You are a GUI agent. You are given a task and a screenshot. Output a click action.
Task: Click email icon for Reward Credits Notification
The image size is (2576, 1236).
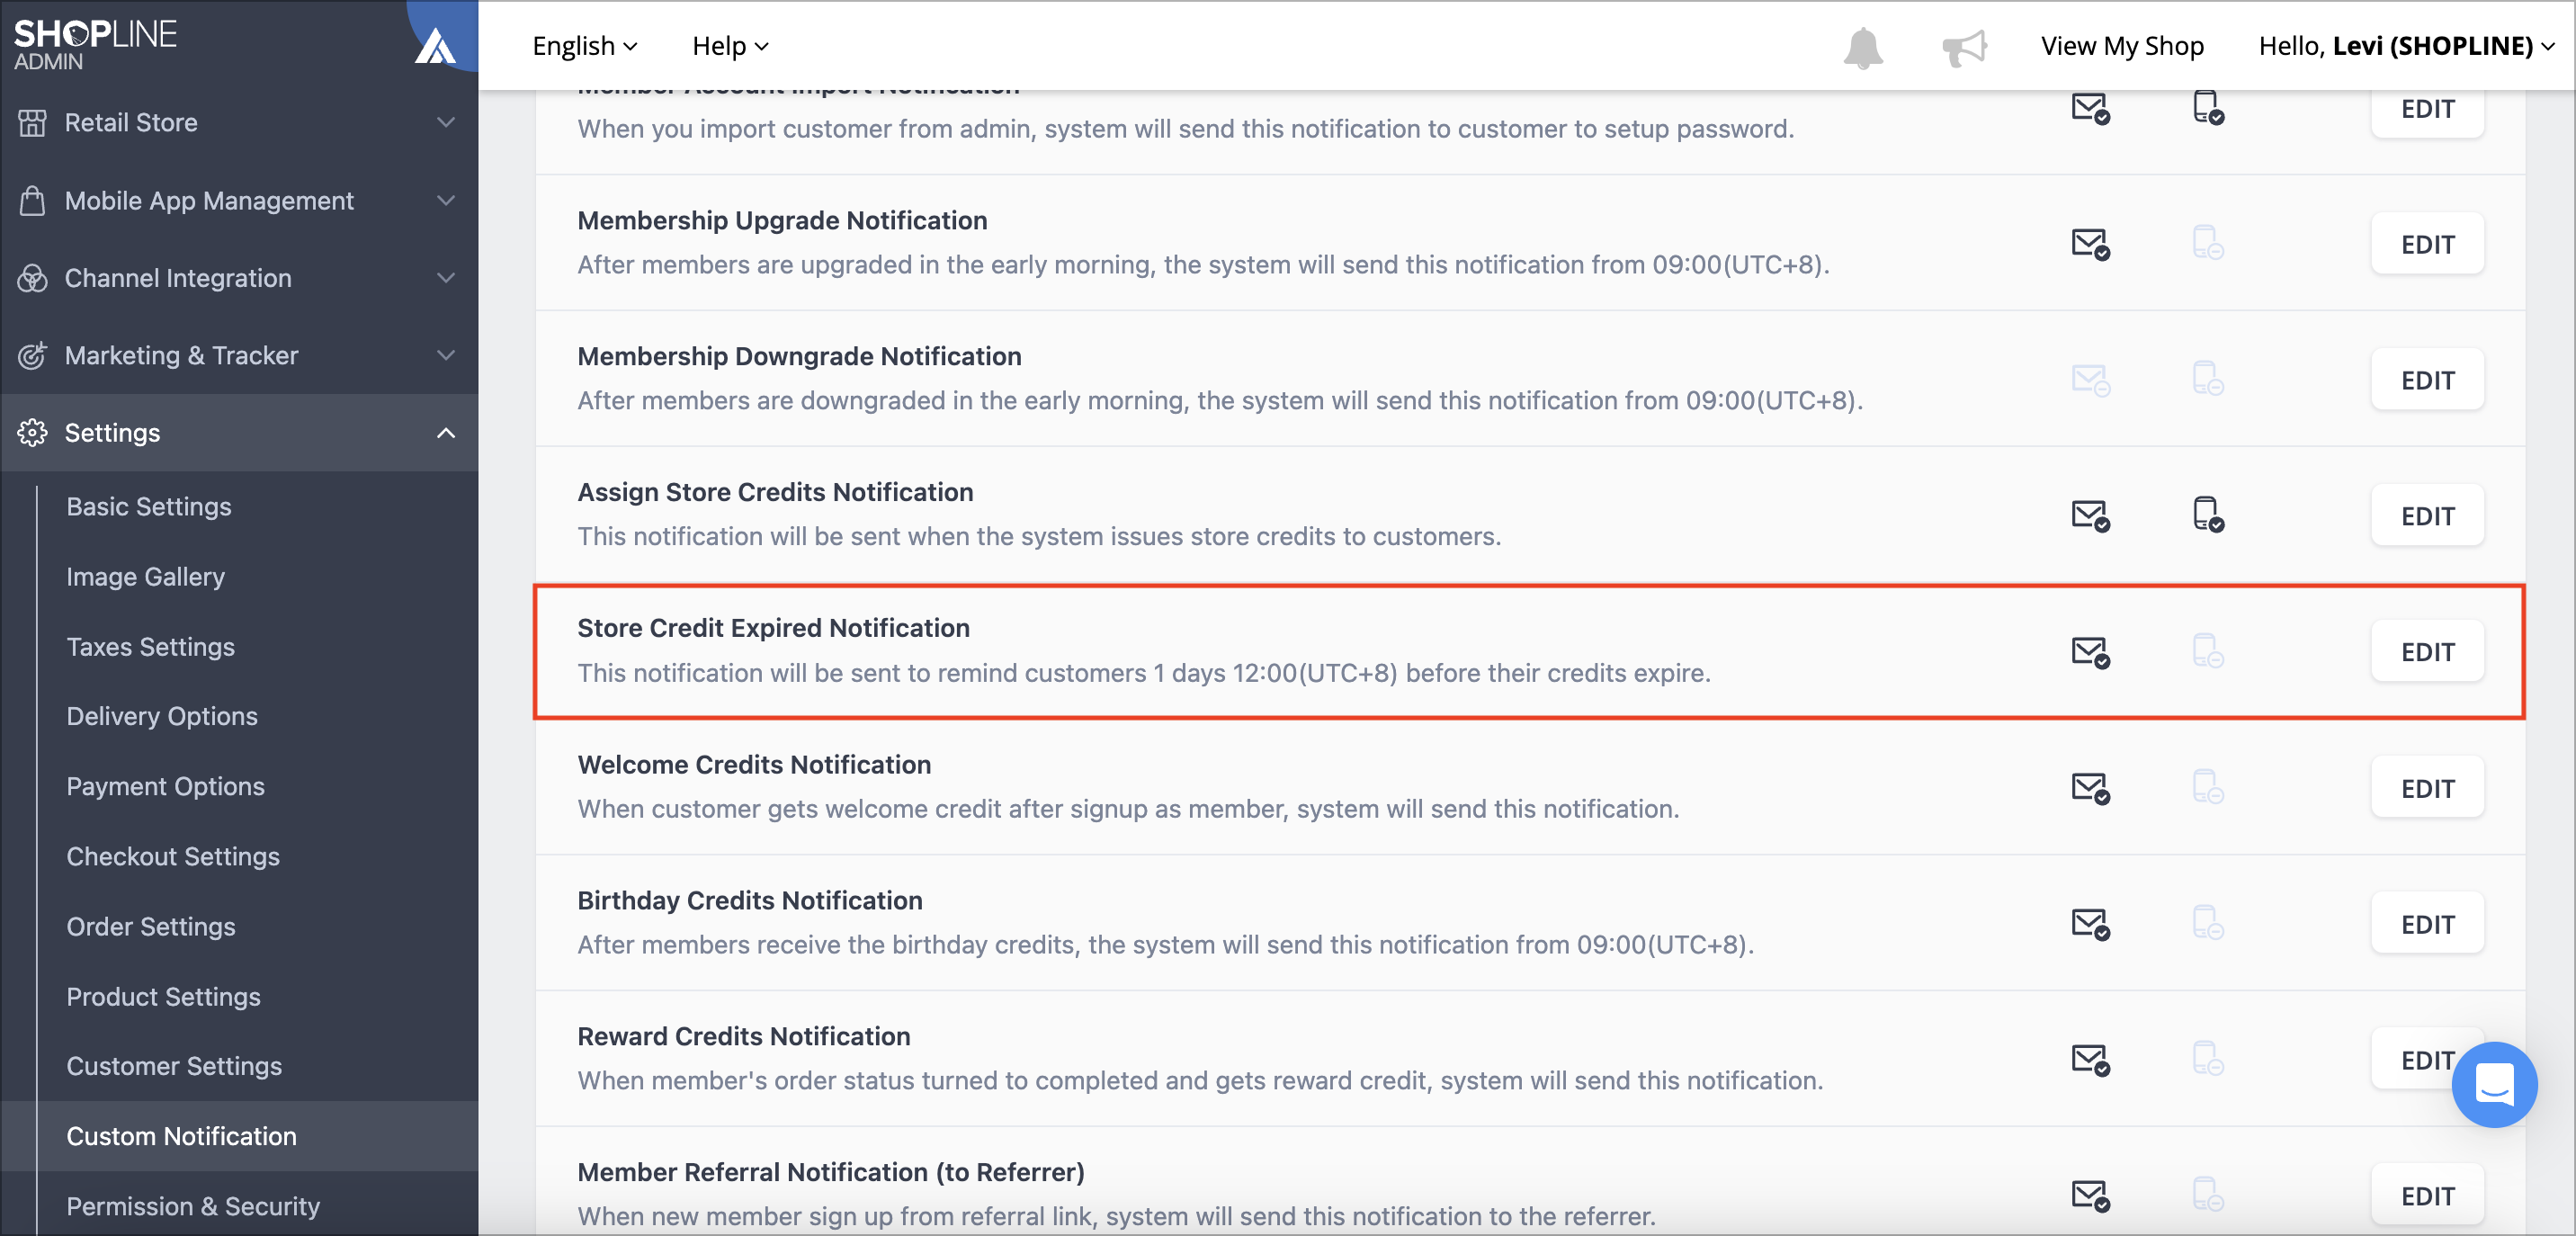point(2090,1060)
